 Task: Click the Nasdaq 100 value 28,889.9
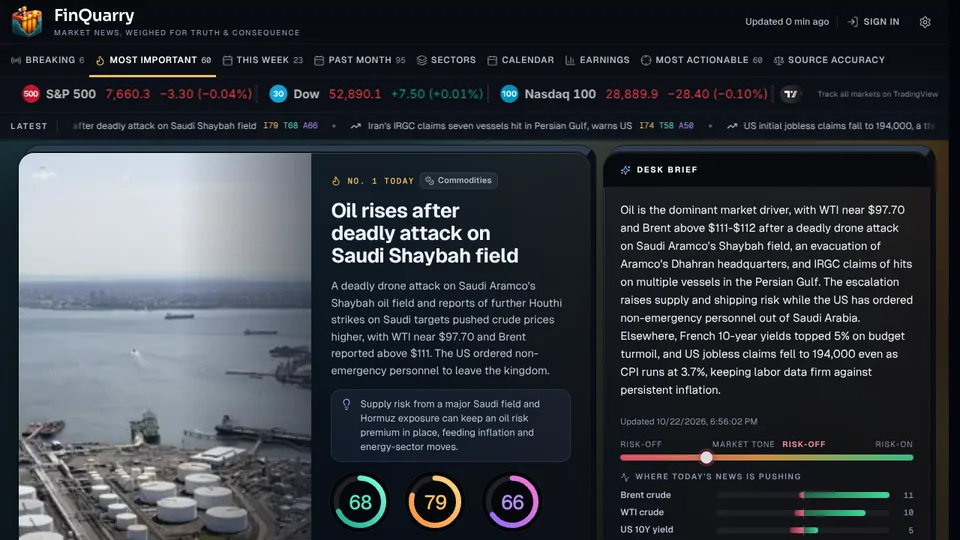click(632, 94)
